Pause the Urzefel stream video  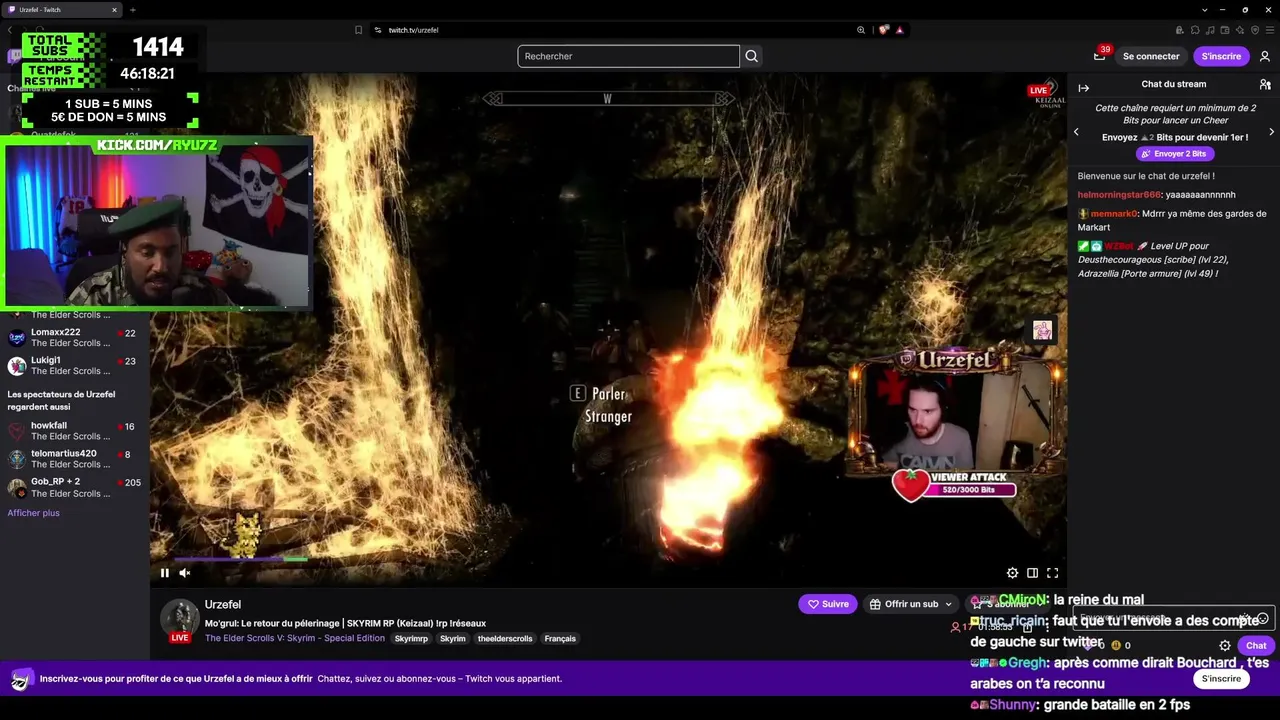pos(165,573)
